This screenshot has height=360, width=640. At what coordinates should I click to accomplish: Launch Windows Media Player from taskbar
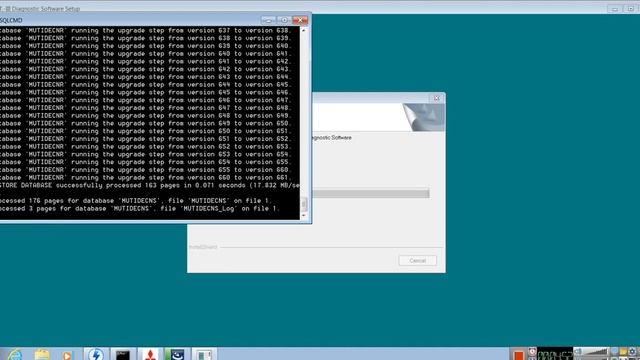(x=67, y=355)
